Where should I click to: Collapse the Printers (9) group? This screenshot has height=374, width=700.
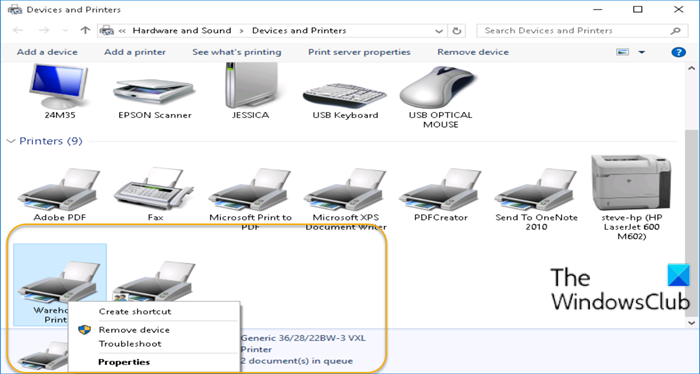11,141
